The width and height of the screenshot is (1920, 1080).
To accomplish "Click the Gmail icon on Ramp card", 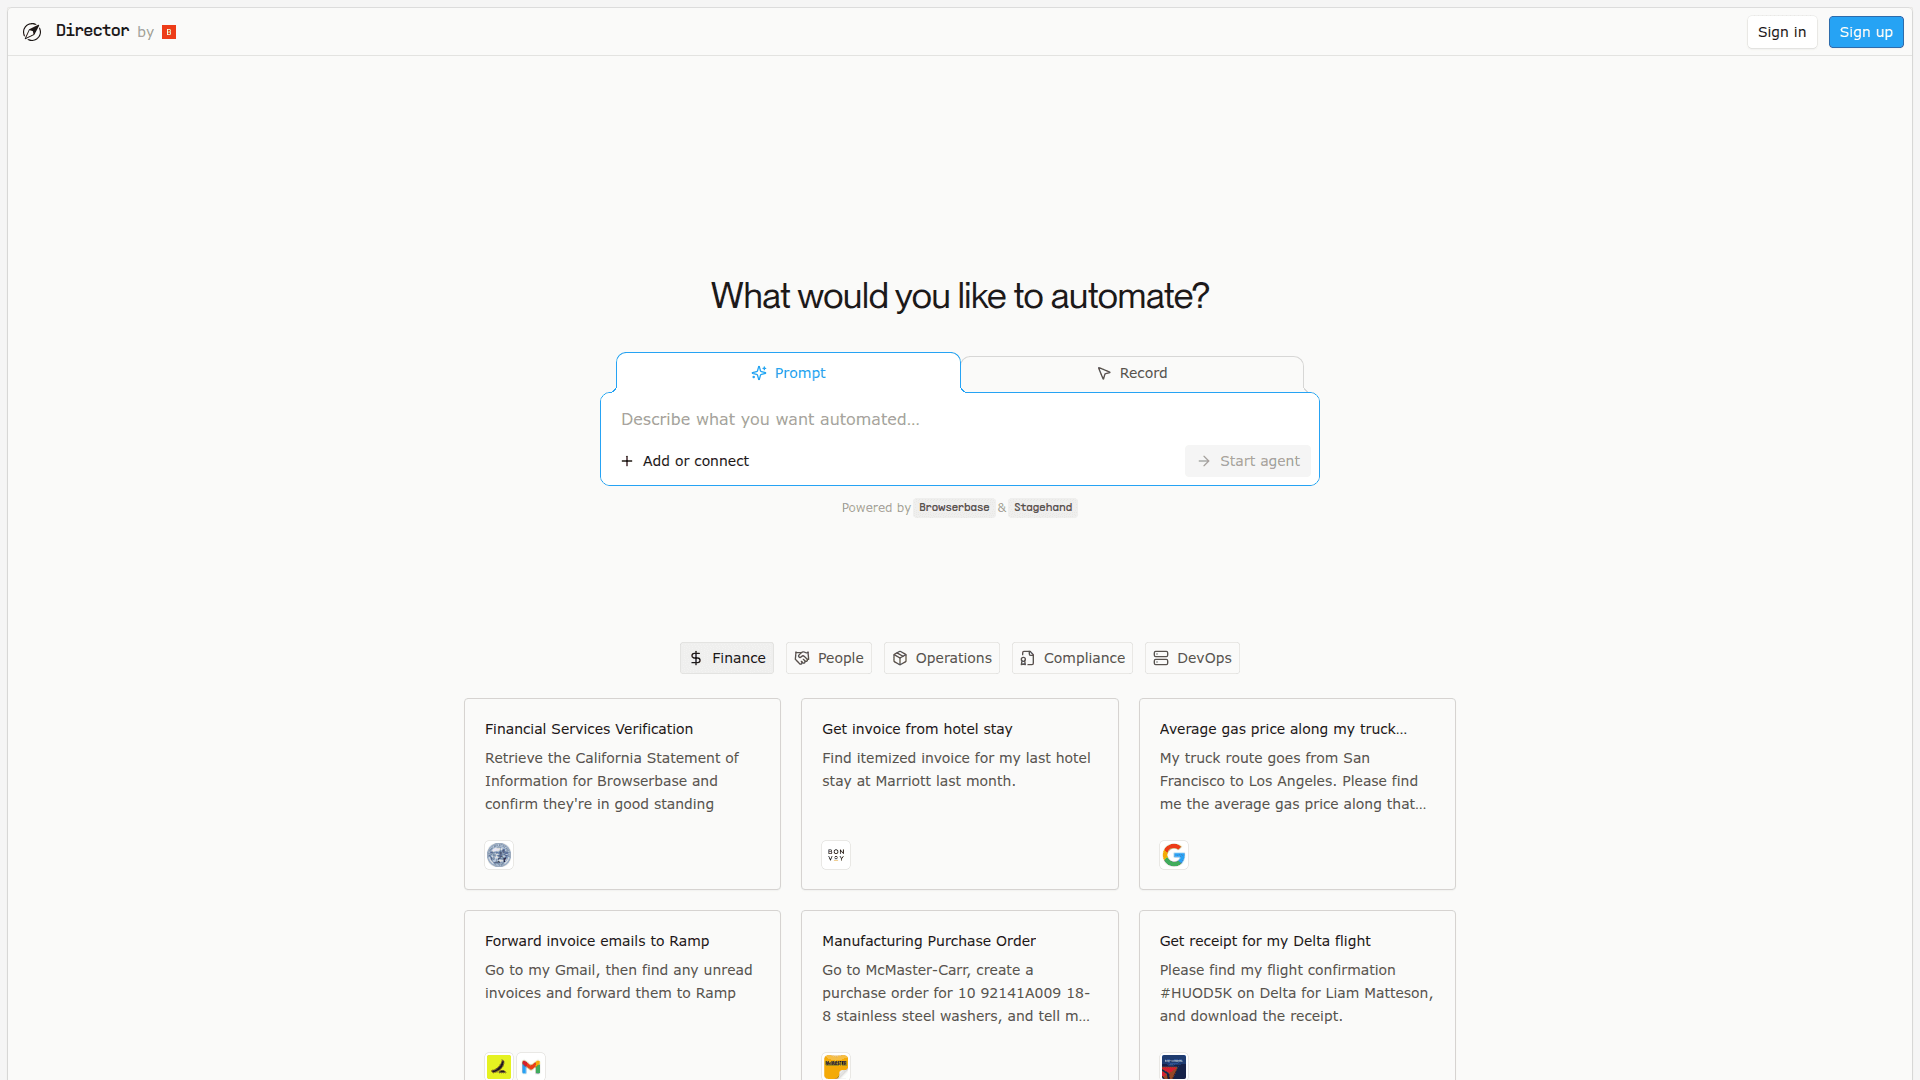I will click(x=531, y=1067).
